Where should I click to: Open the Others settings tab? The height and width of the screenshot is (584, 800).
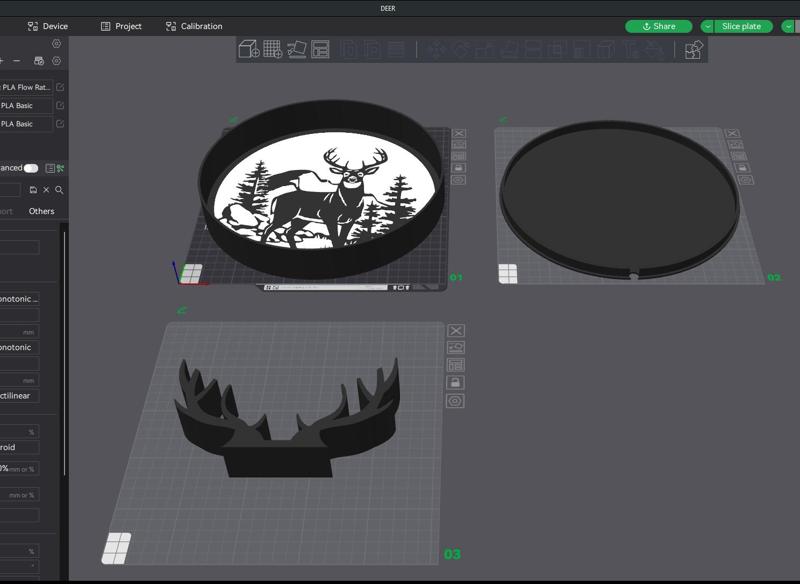coord(41,211)
